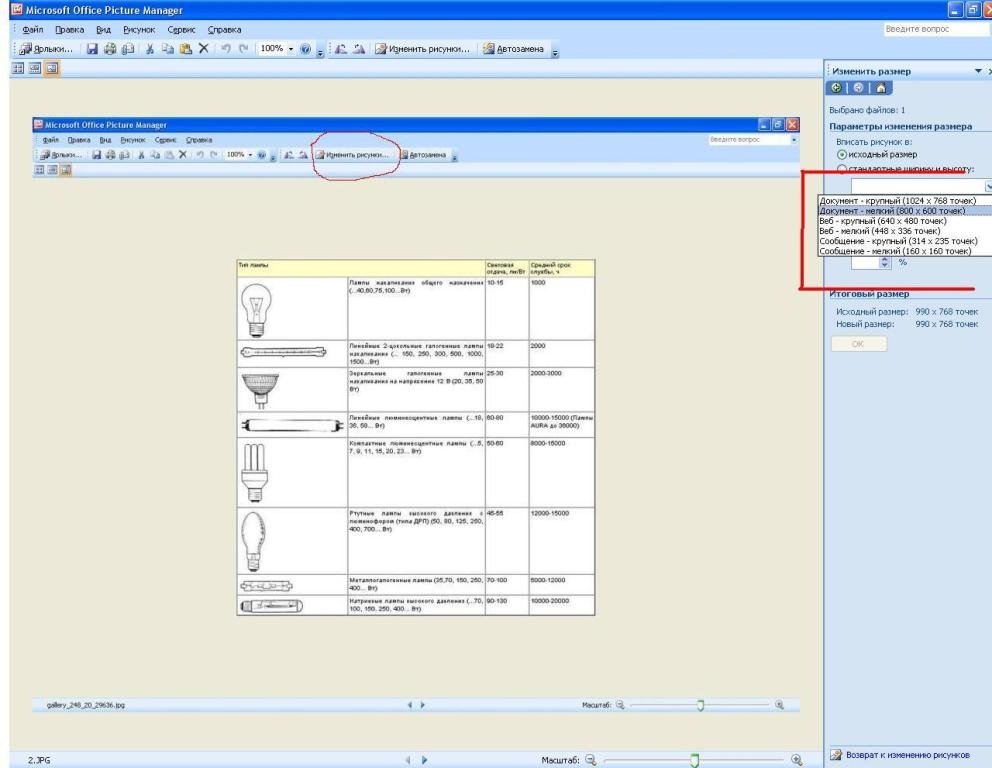Click the Автозамена toolbar button
Viewport: 992px width, 768px height.
pyautogui.click(x=514, y=49)
